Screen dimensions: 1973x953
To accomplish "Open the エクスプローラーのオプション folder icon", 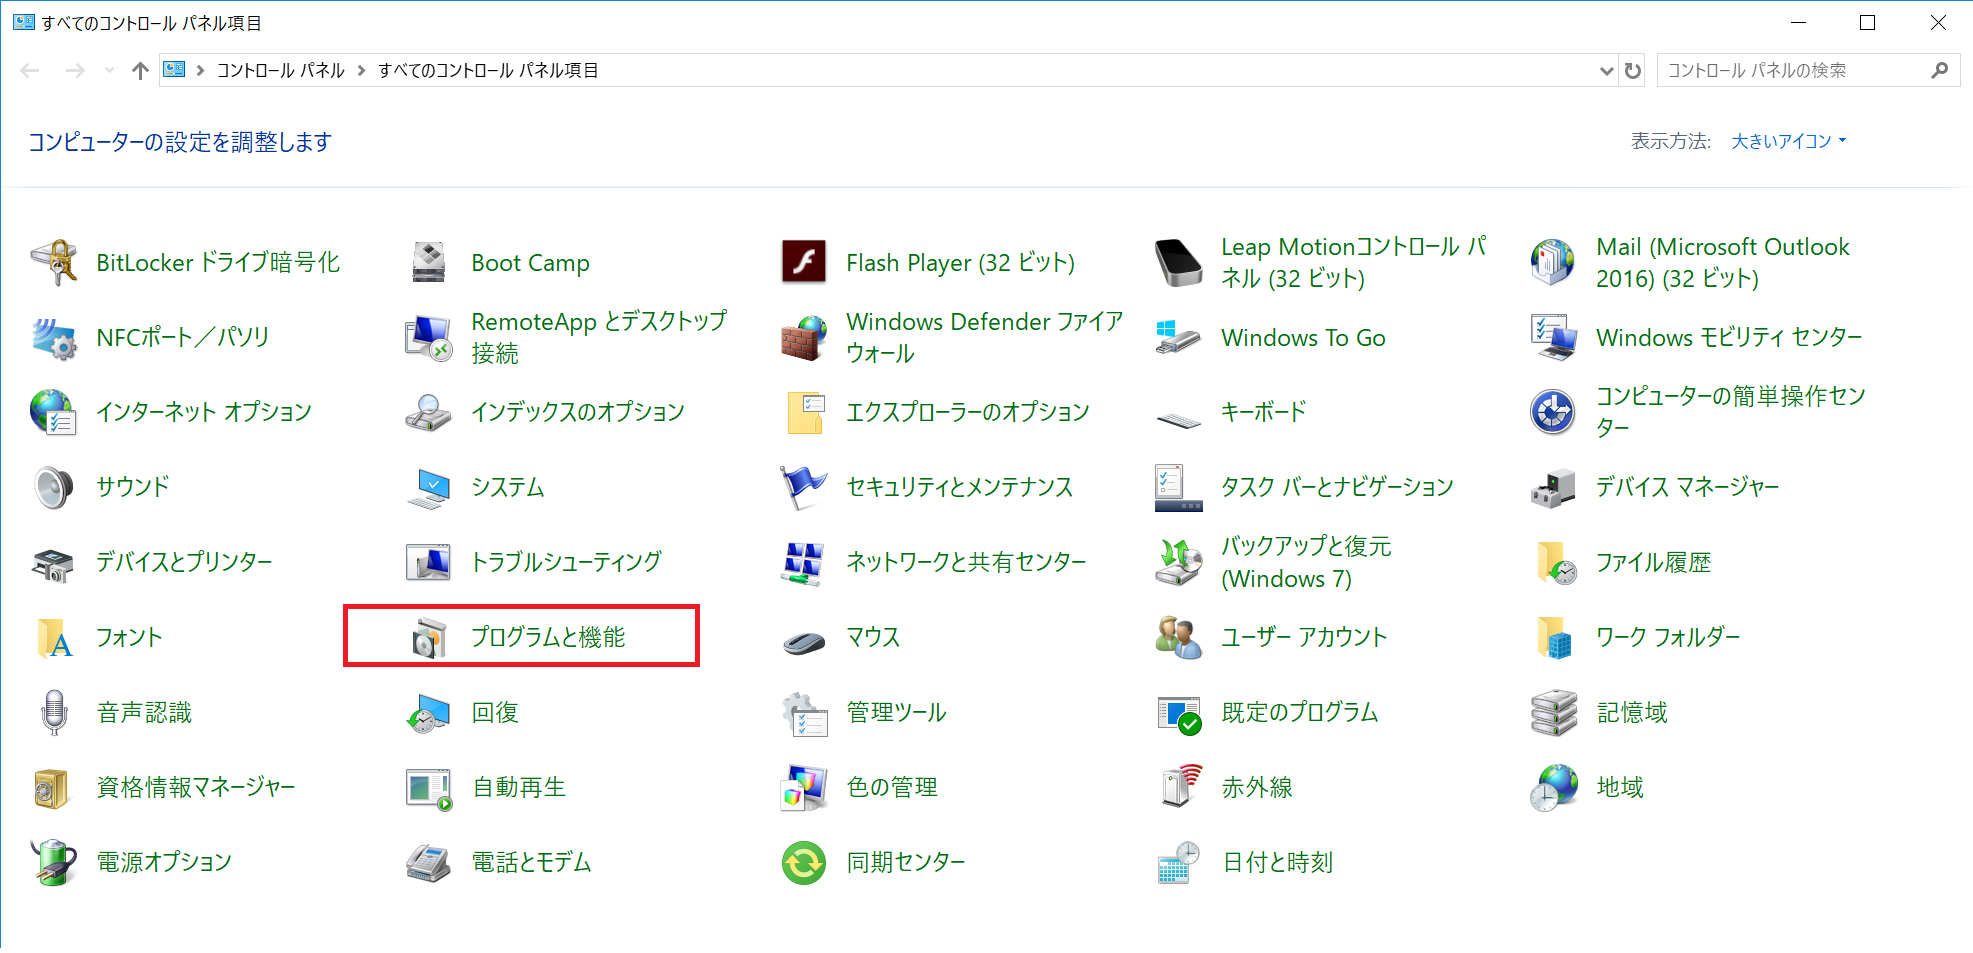I will (x=804, y=412).
